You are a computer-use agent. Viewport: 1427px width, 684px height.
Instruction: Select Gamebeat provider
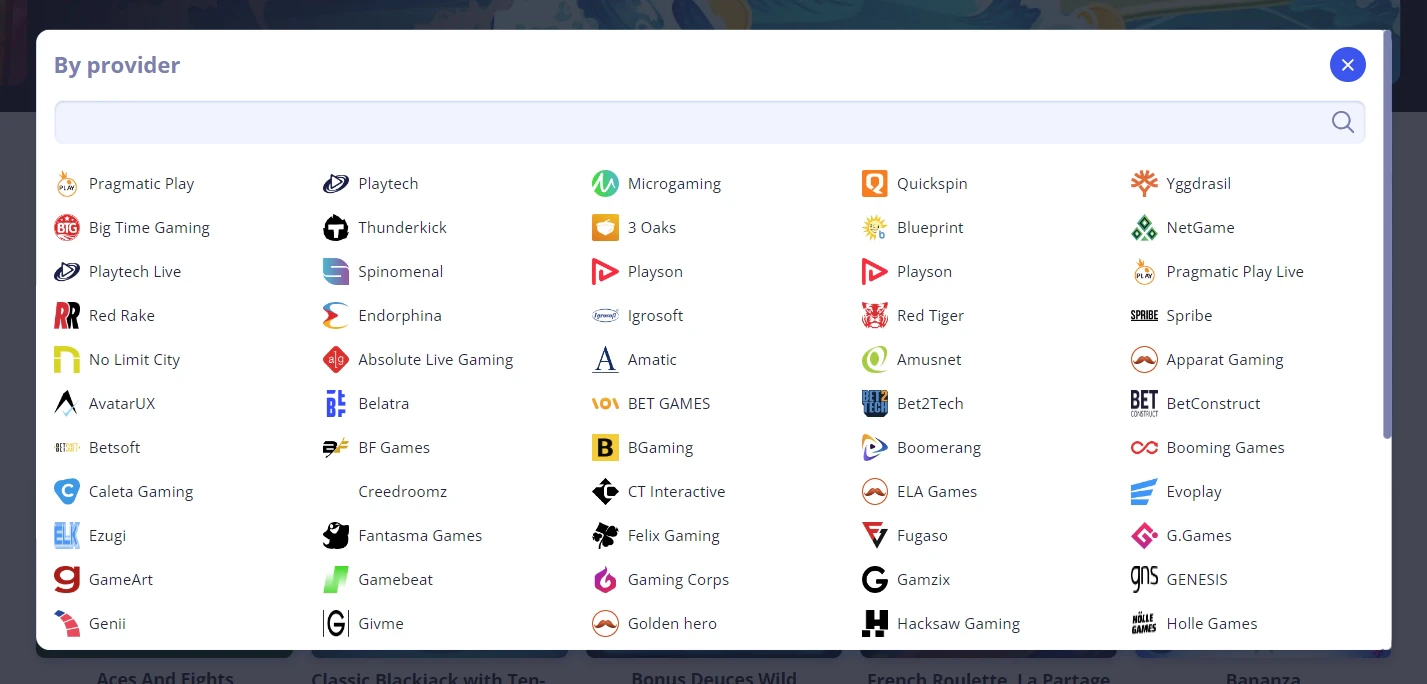coord(378,580)
